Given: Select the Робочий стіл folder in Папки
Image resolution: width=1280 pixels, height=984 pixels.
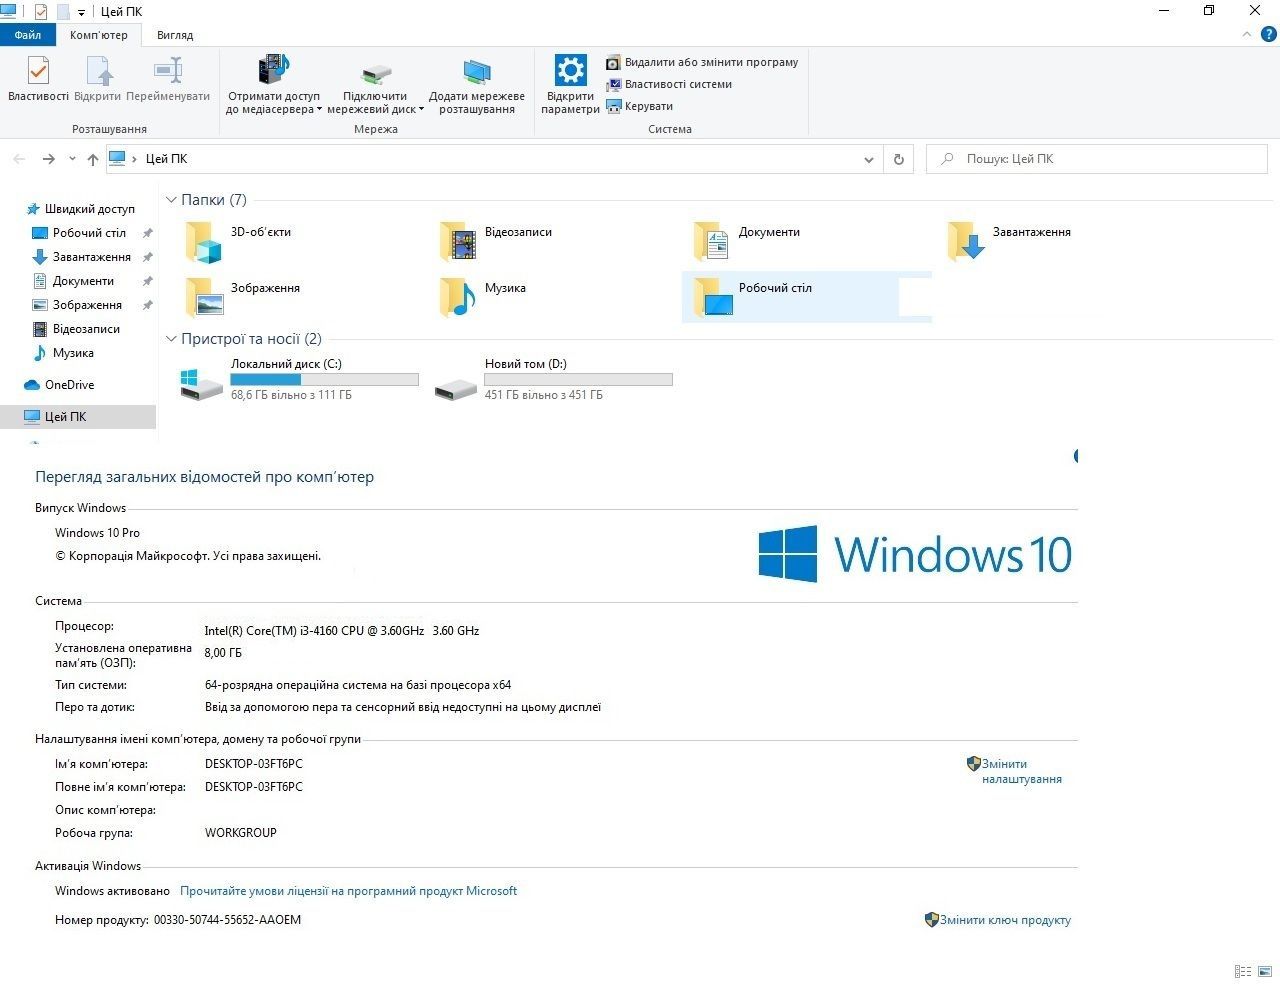Looking at the screenshot, I should click(806, 297).
